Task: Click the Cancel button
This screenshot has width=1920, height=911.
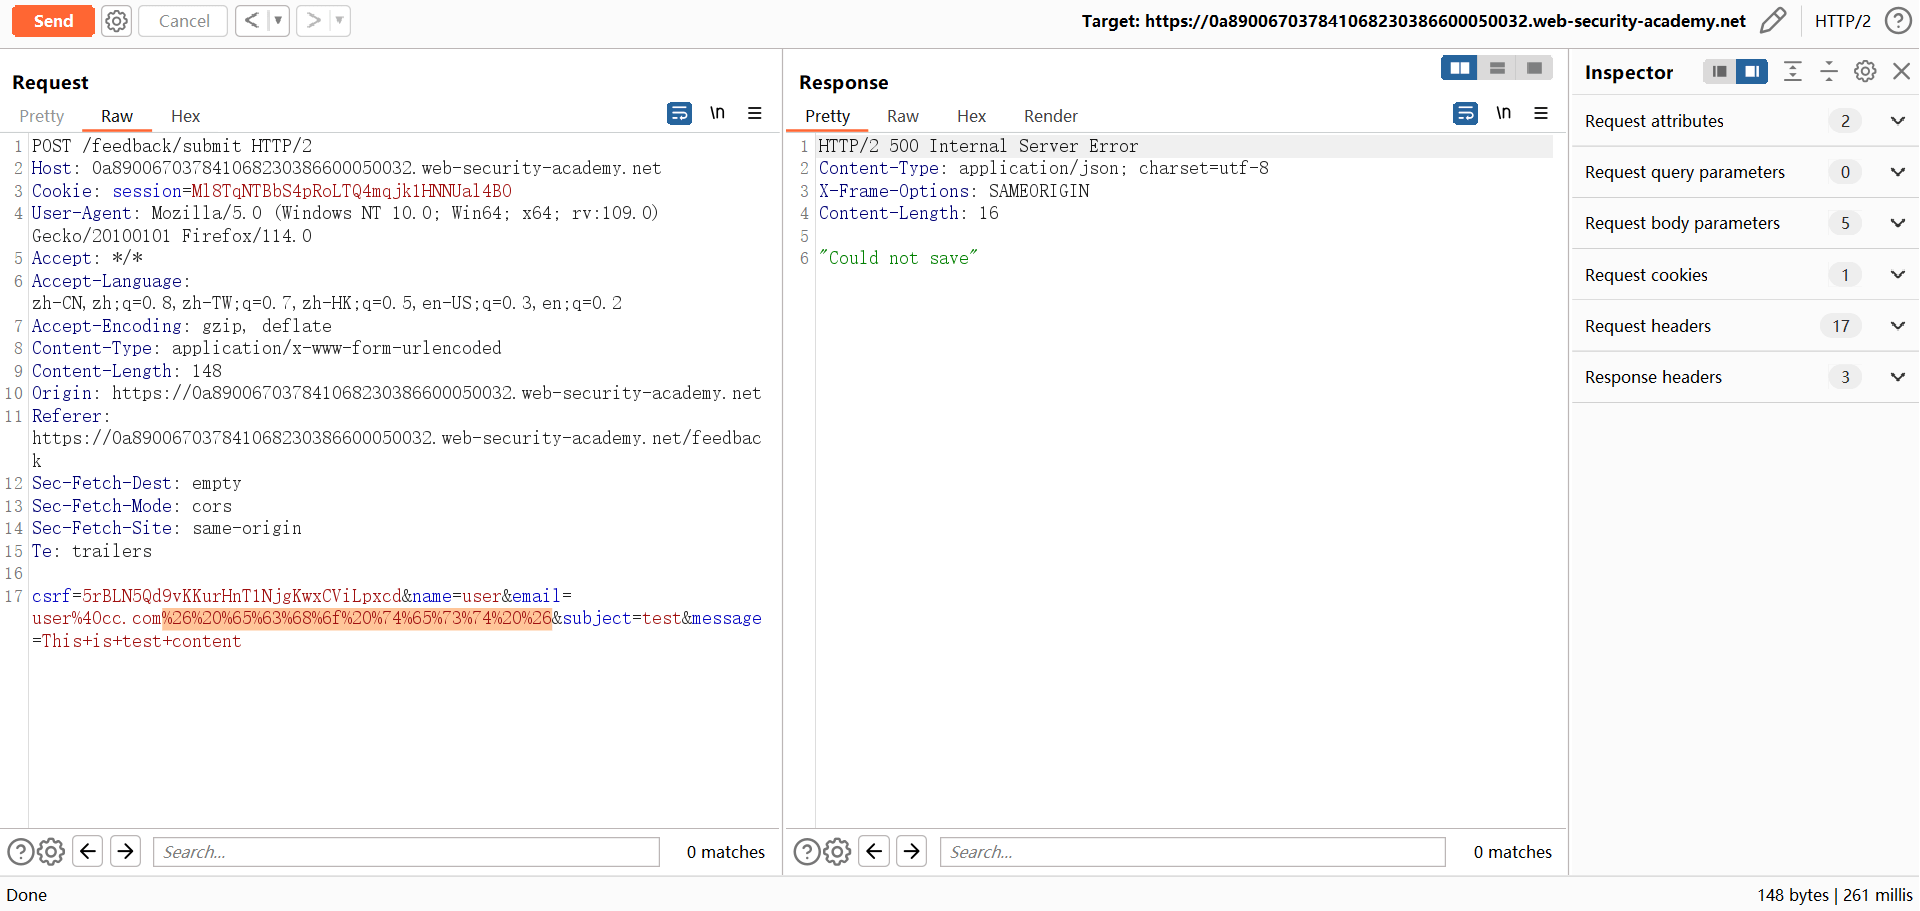Action: click(184, 21)
